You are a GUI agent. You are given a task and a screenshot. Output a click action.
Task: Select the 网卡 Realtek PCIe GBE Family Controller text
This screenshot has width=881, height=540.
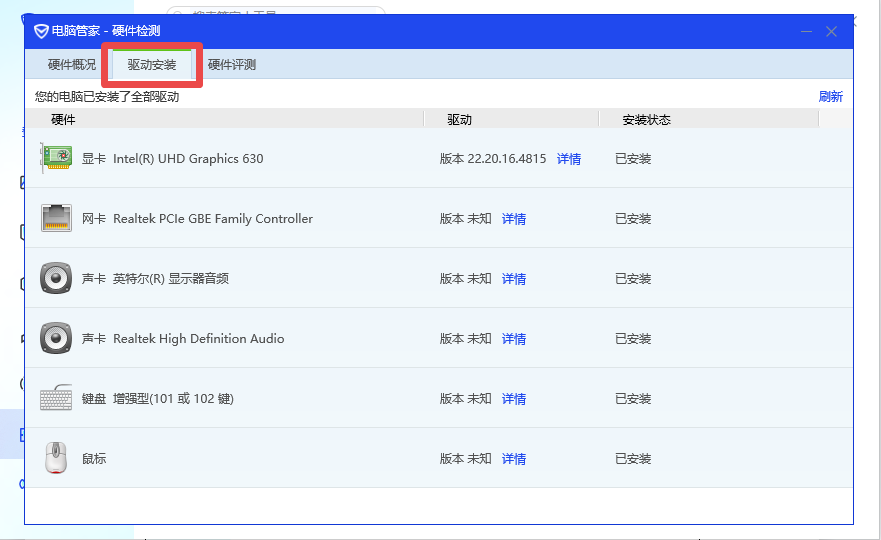pyautogui.click(x=197, y=219)
